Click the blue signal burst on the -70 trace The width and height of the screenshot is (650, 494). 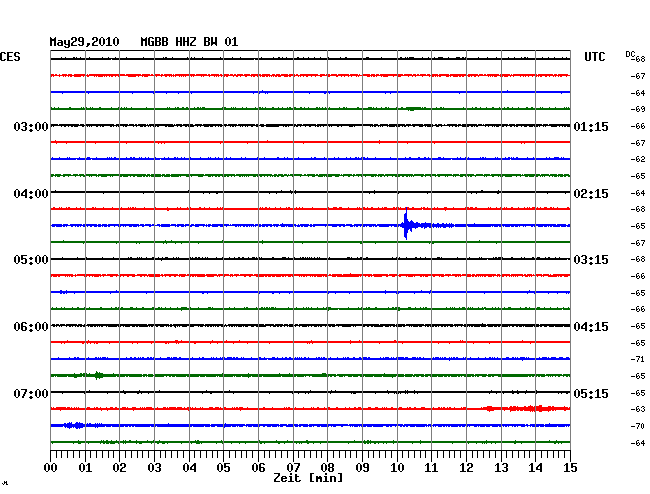(75, 425)
